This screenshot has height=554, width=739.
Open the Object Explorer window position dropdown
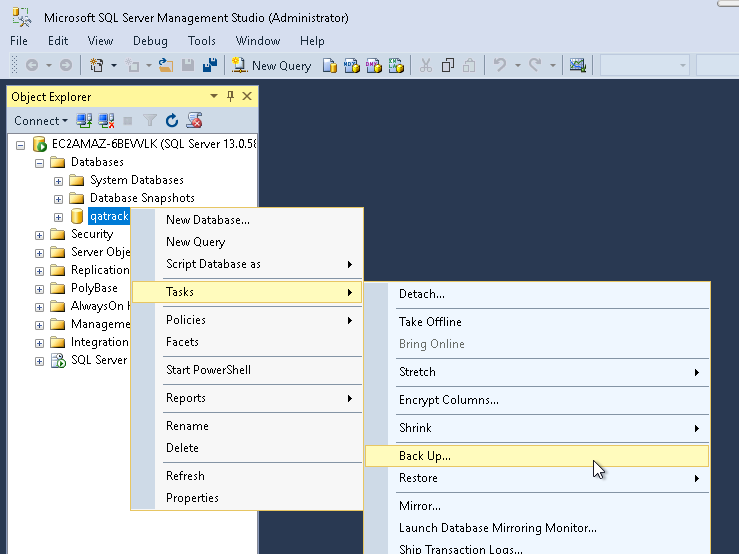click(x=213, y=96)
